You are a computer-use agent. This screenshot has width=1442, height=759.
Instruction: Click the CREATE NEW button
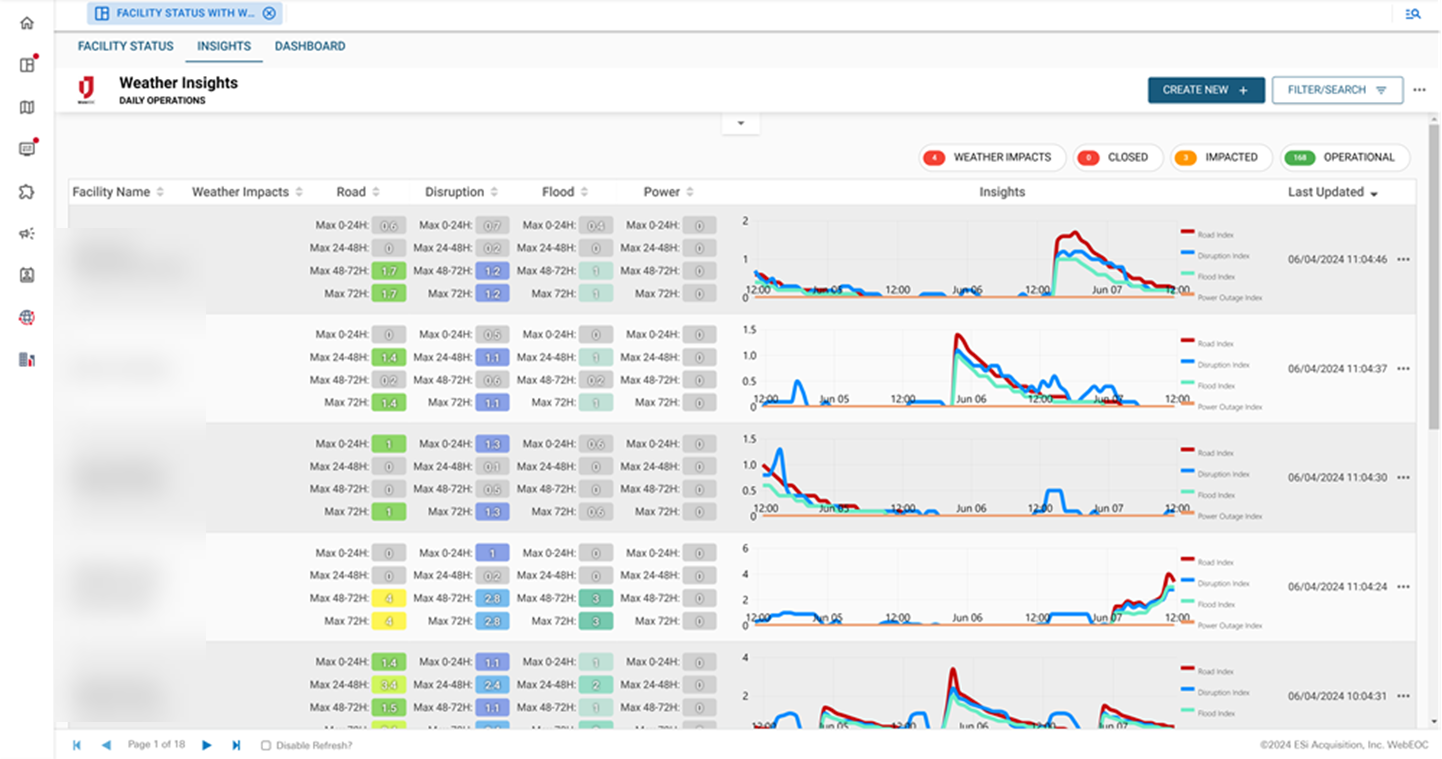point(1205,89)
